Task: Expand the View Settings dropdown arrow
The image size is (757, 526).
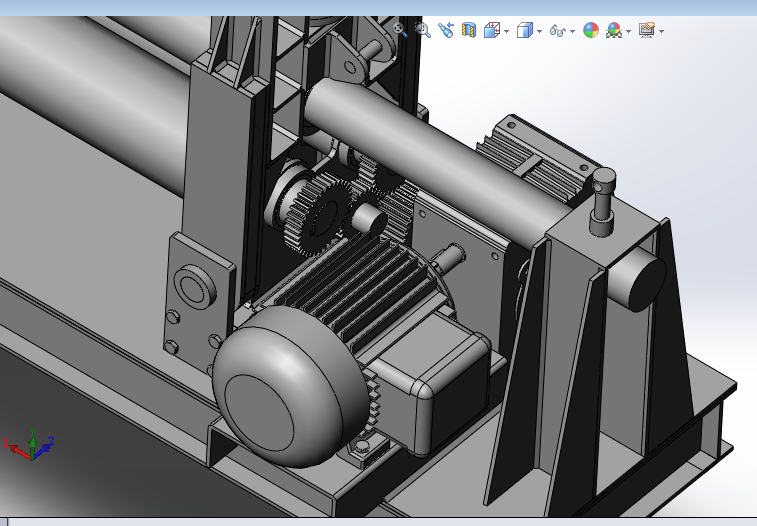Action: 661,31
